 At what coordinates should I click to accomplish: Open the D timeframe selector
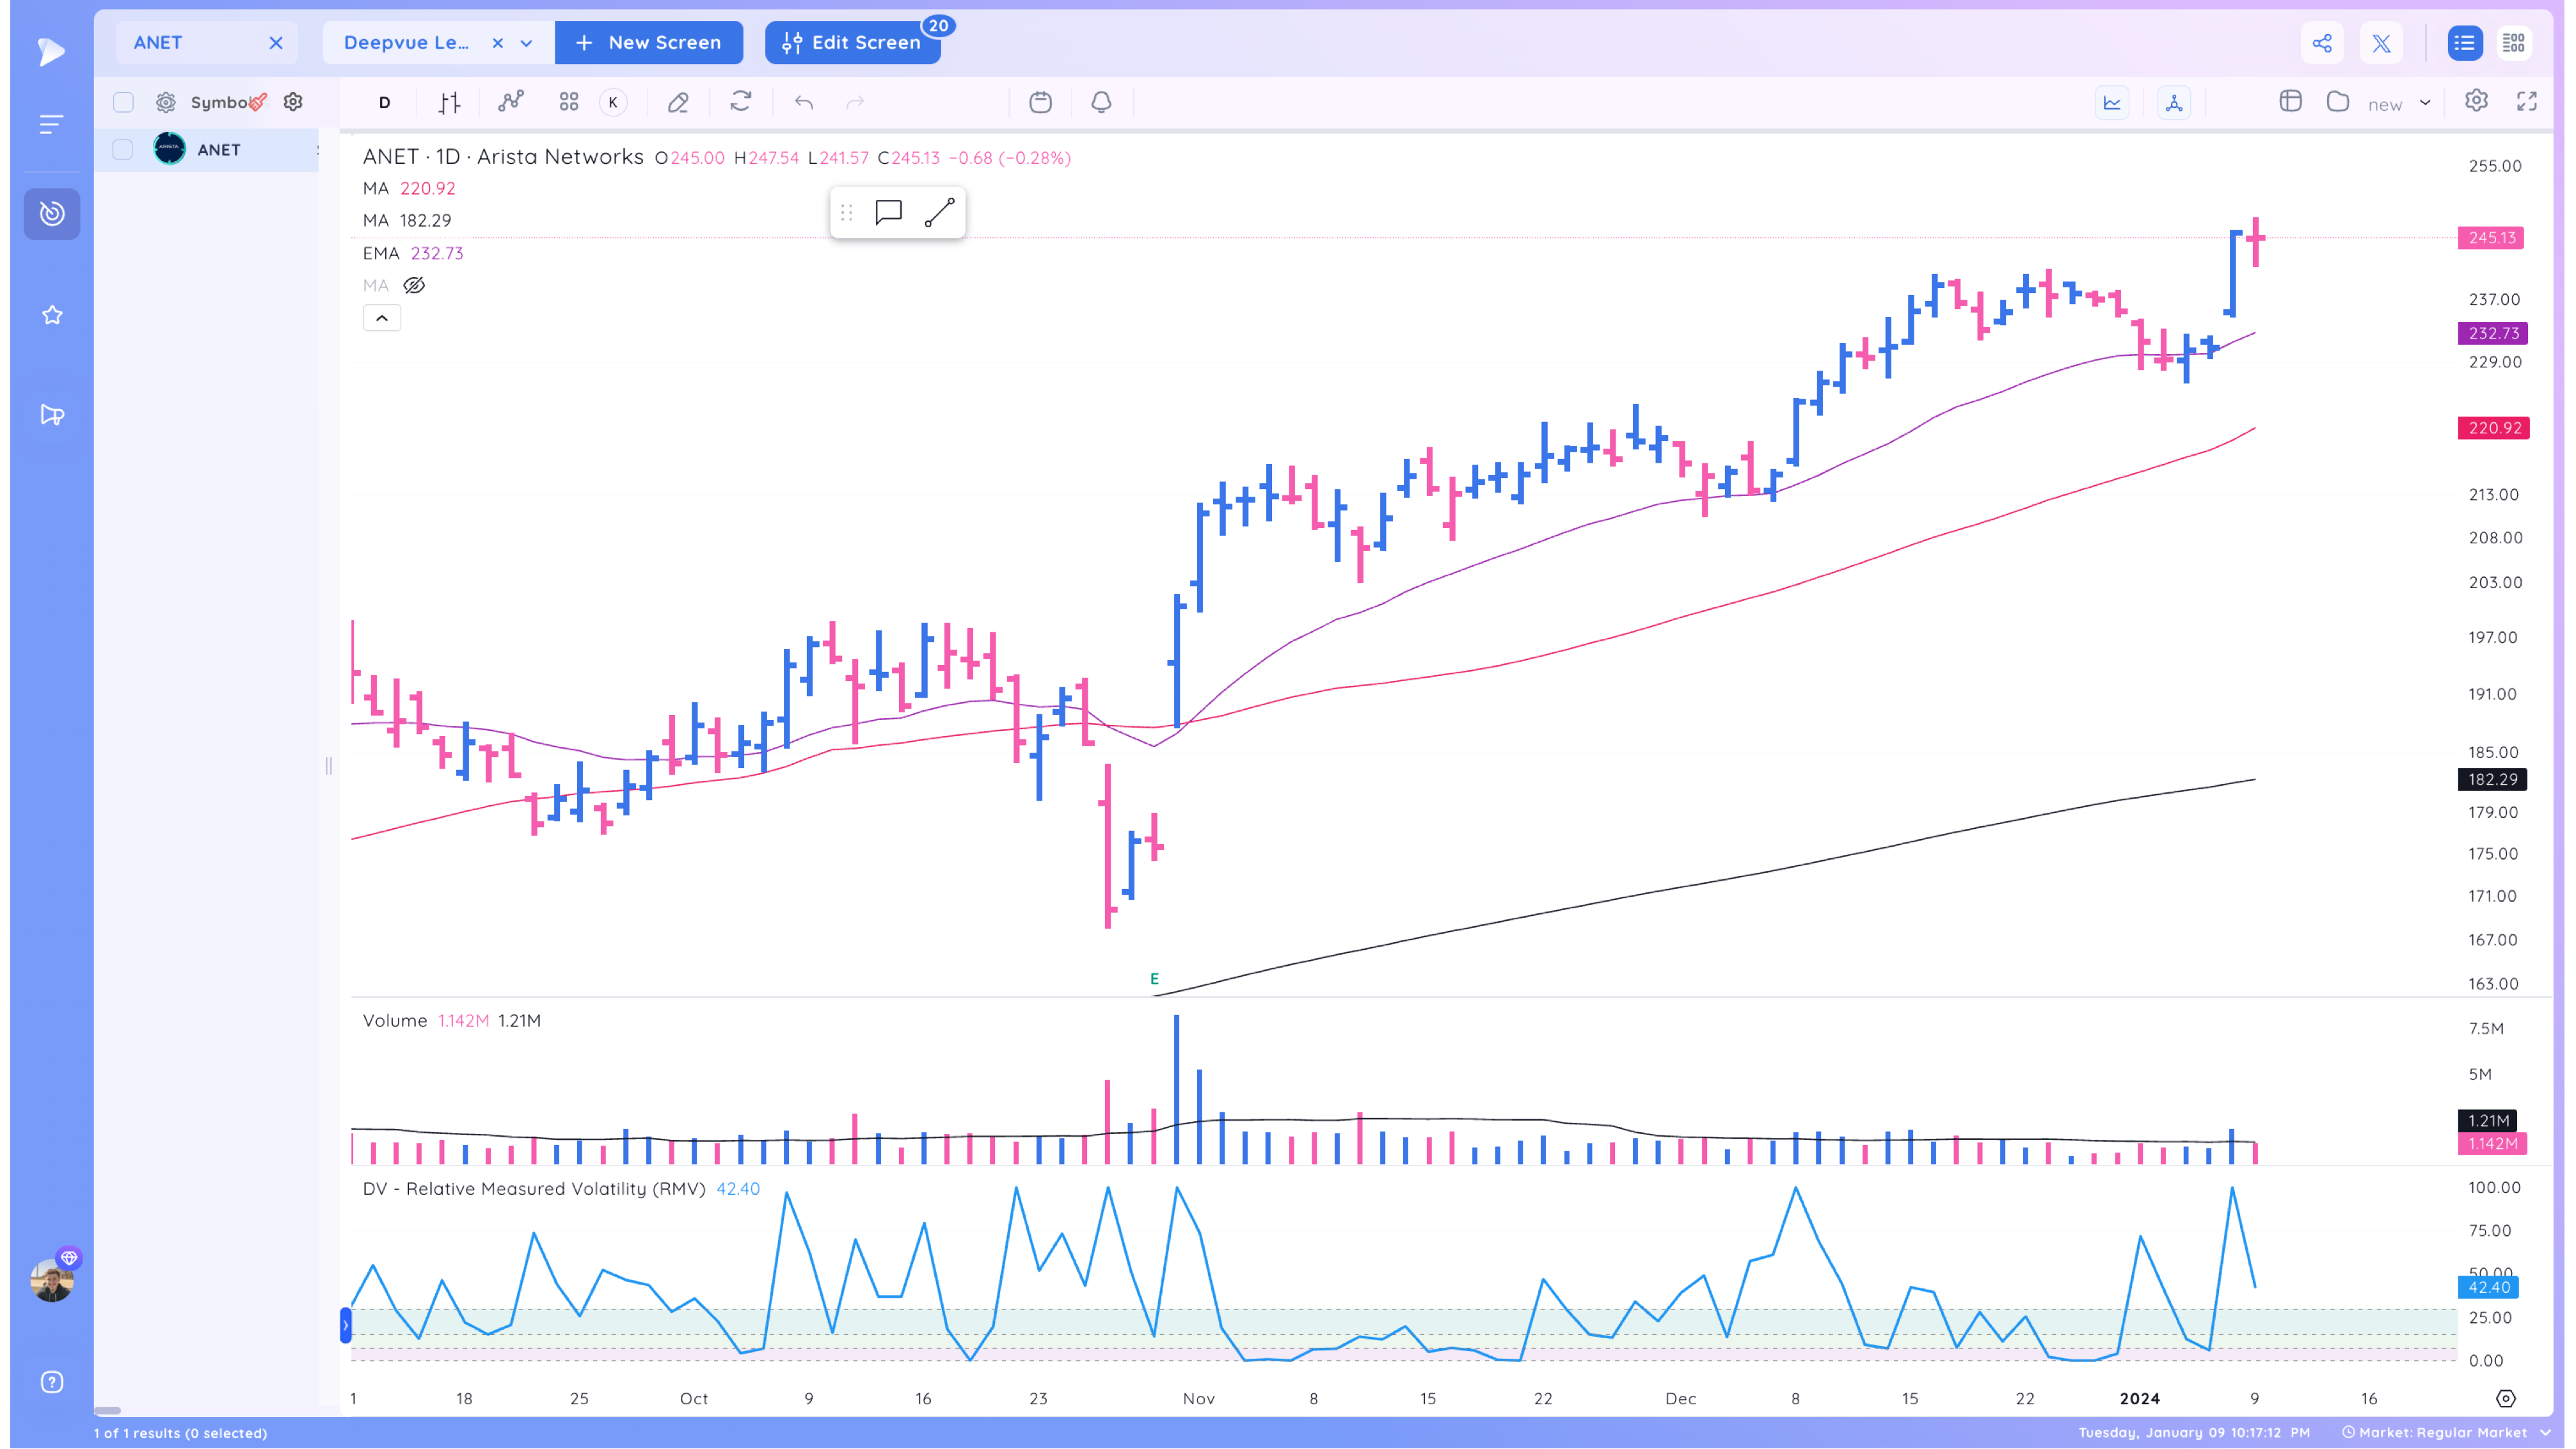point(384,102)
